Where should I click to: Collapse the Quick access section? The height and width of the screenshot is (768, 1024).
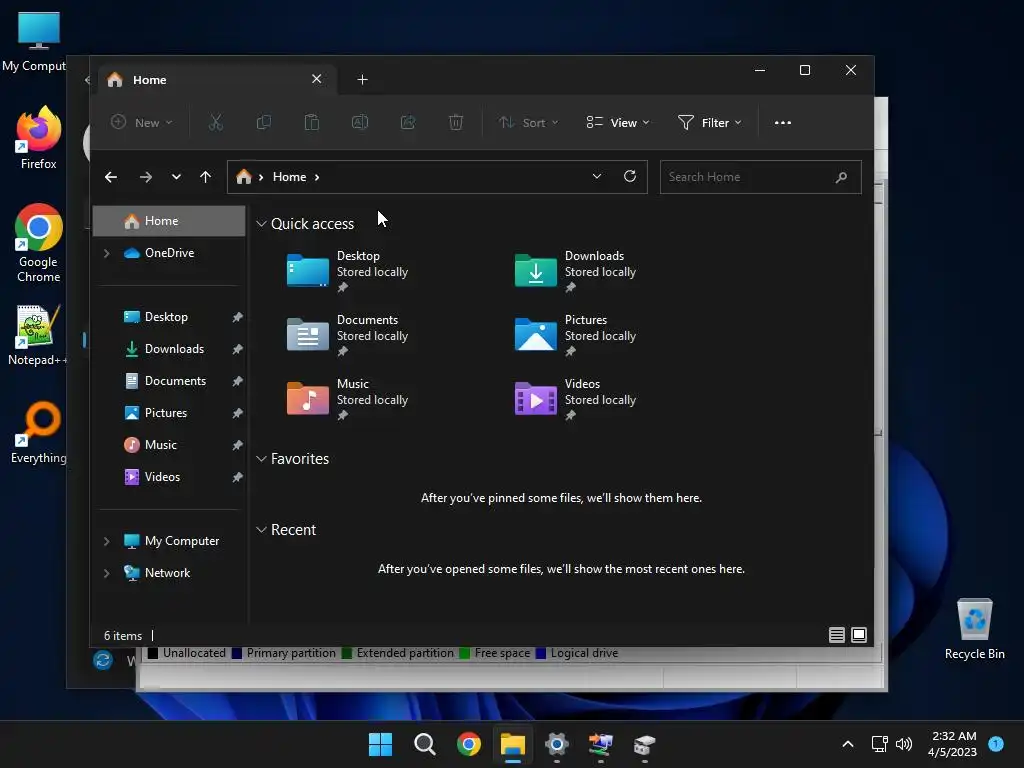pyautogui.click(x=261, y=224)
